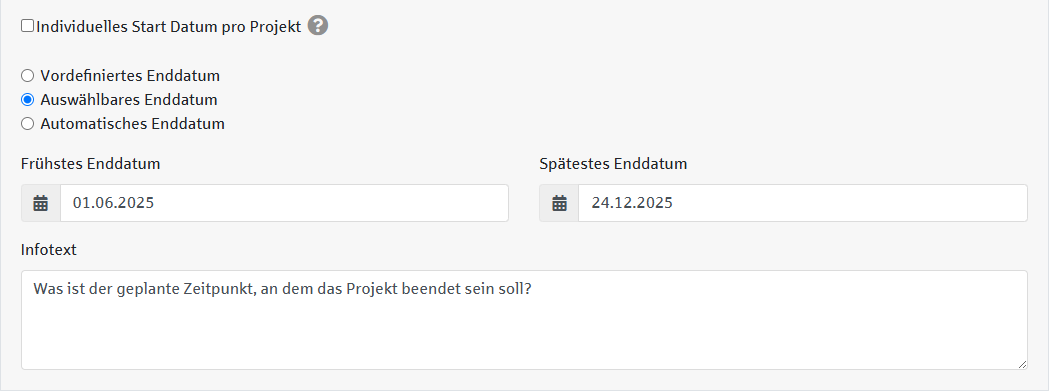Image resolution: width=1049 pixels, height=391 pixels.
Task: Click the Spätestes Enddatum field label
Action: click(x=613, y=164)
